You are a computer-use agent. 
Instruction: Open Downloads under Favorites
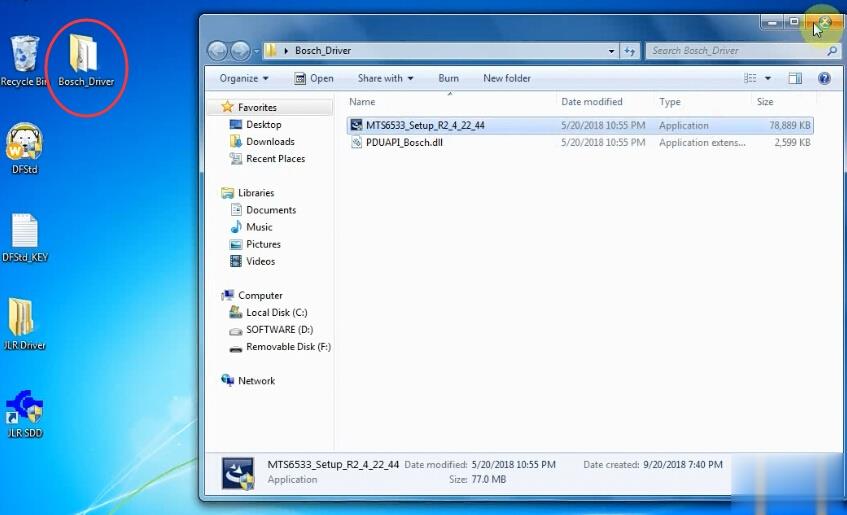[x=270, y=142]
